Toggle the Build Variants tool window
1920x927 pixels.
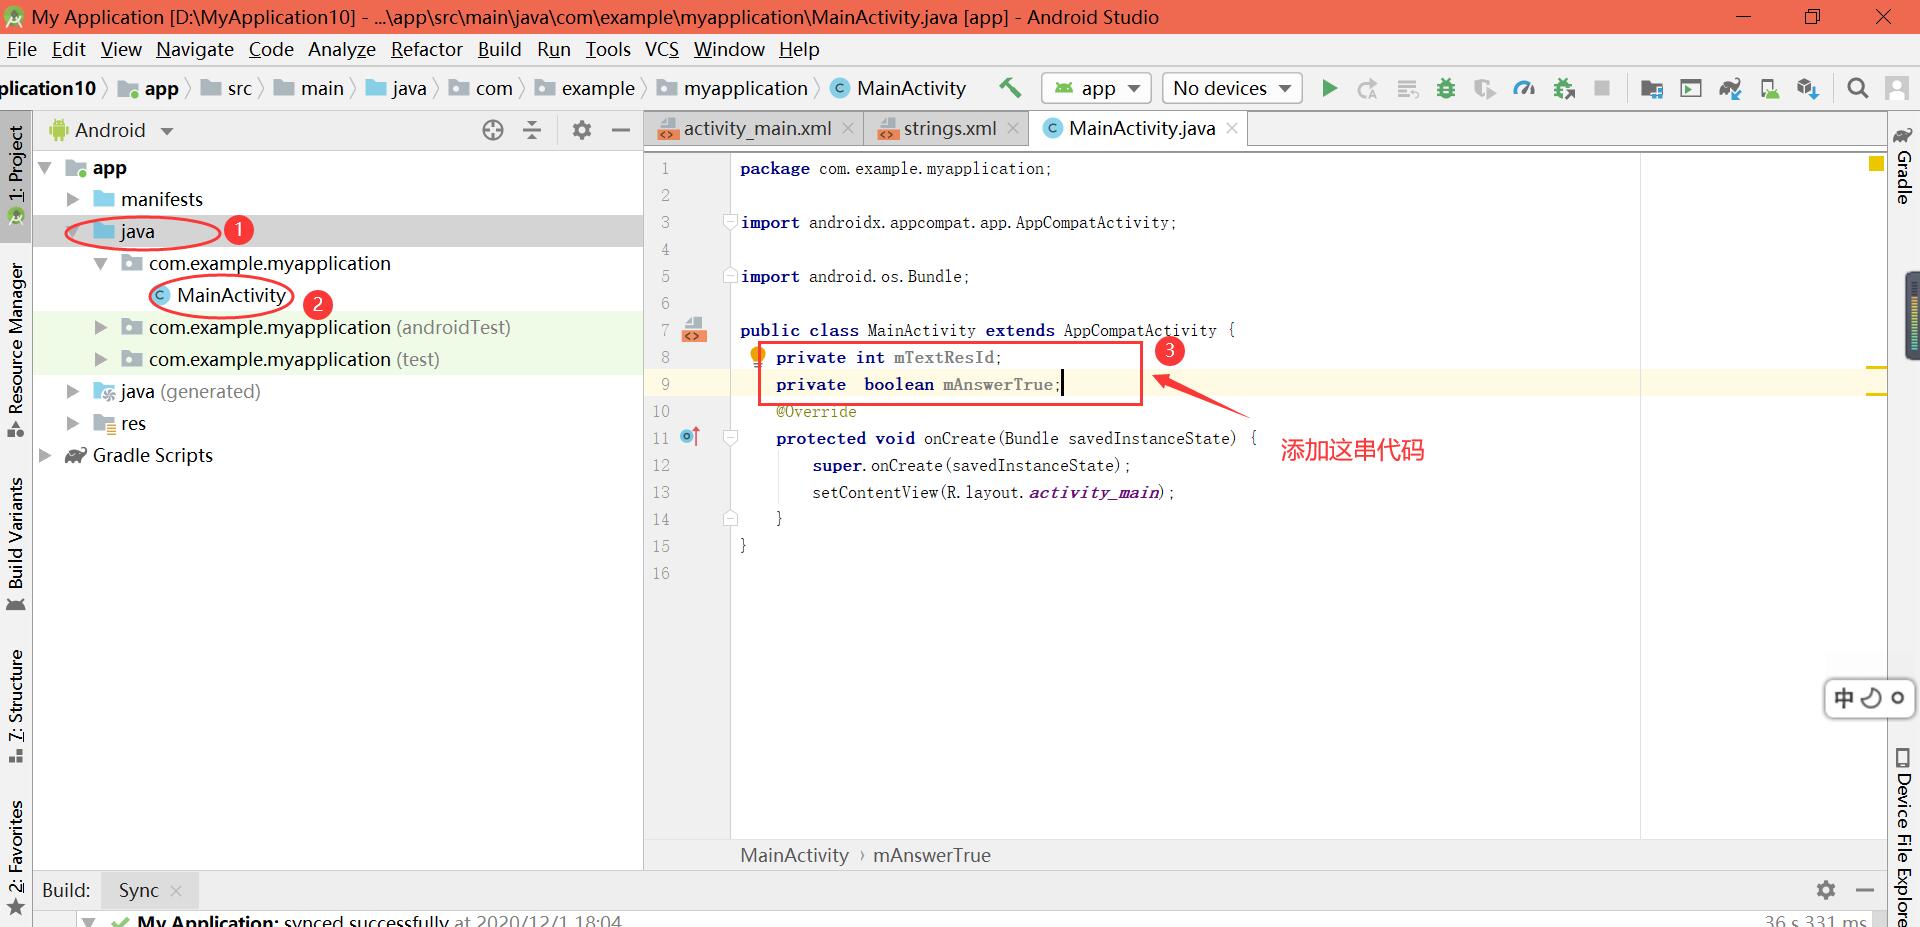pyautogui.click(x=16, y=545)
